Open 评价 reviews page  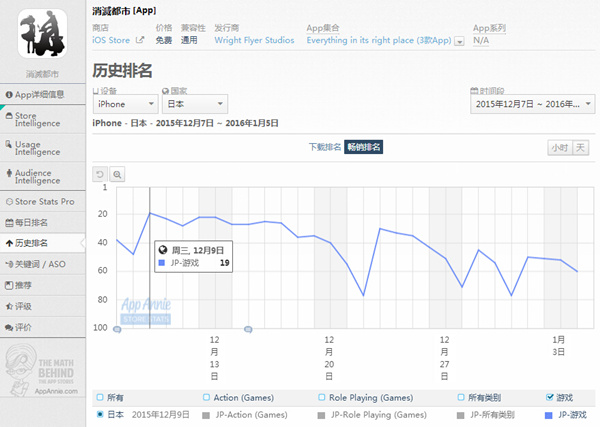pos(42,327)
